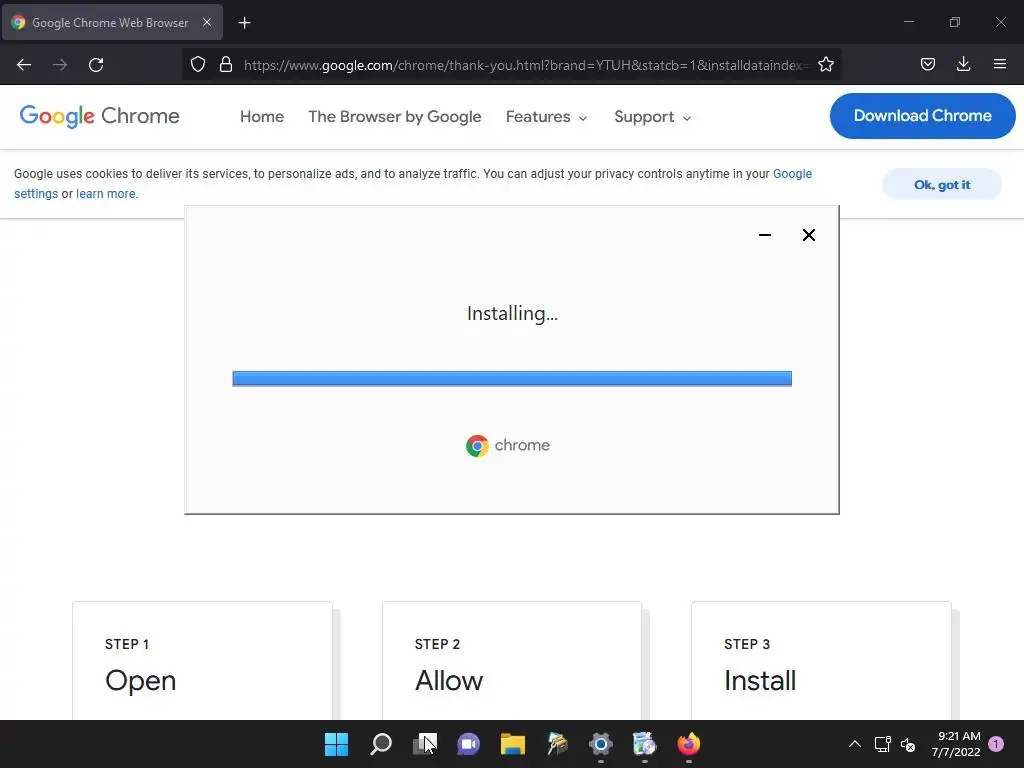Open The Browser by Google page

tap(394, 116)
